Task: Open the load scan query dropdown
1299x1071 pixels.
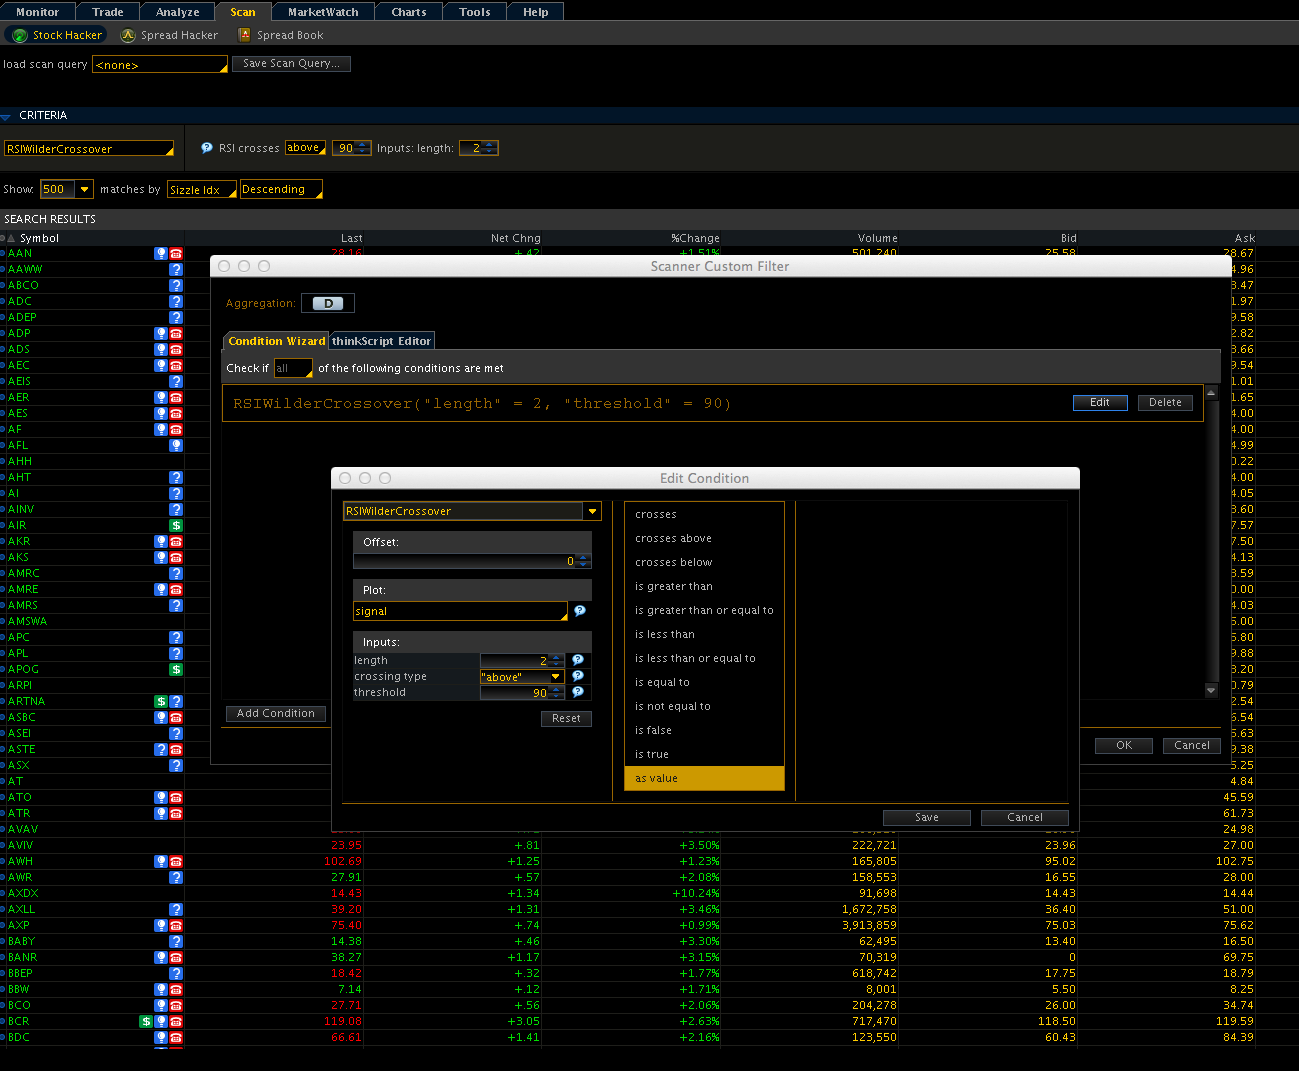Action: pos(160,65)
